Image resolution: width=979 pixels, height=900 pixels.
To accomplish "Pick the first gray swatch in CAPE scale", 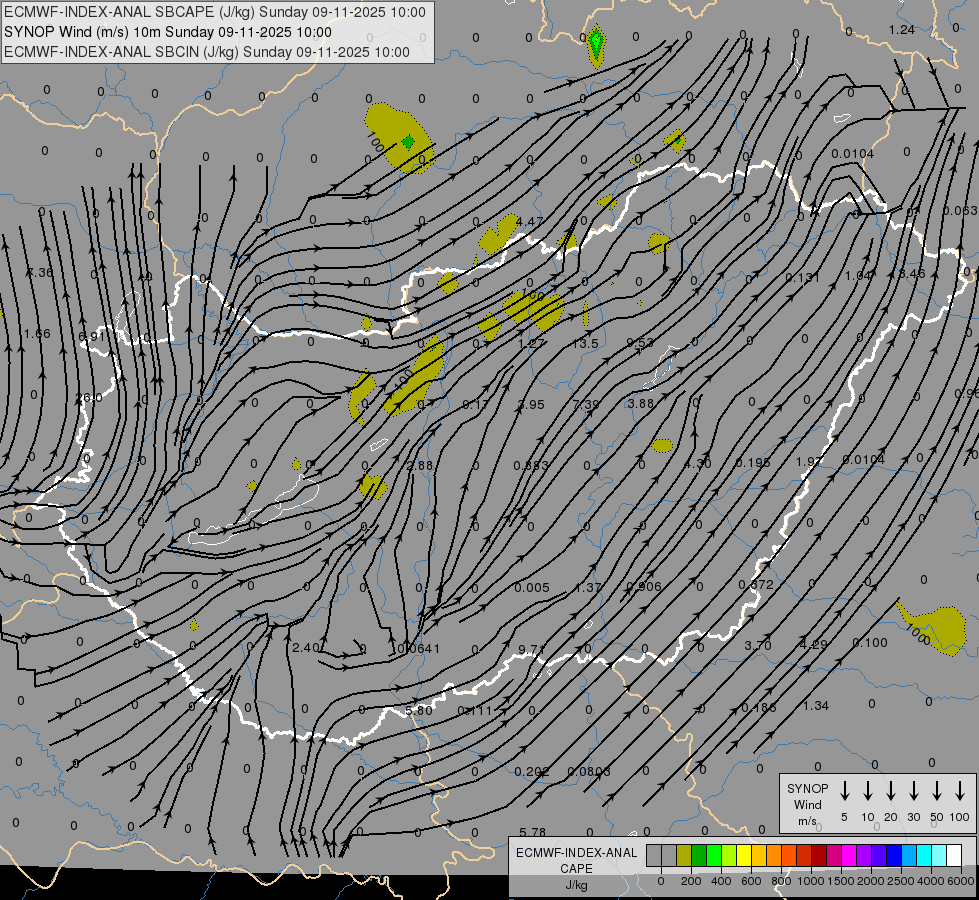I will [x=654, y=855].
